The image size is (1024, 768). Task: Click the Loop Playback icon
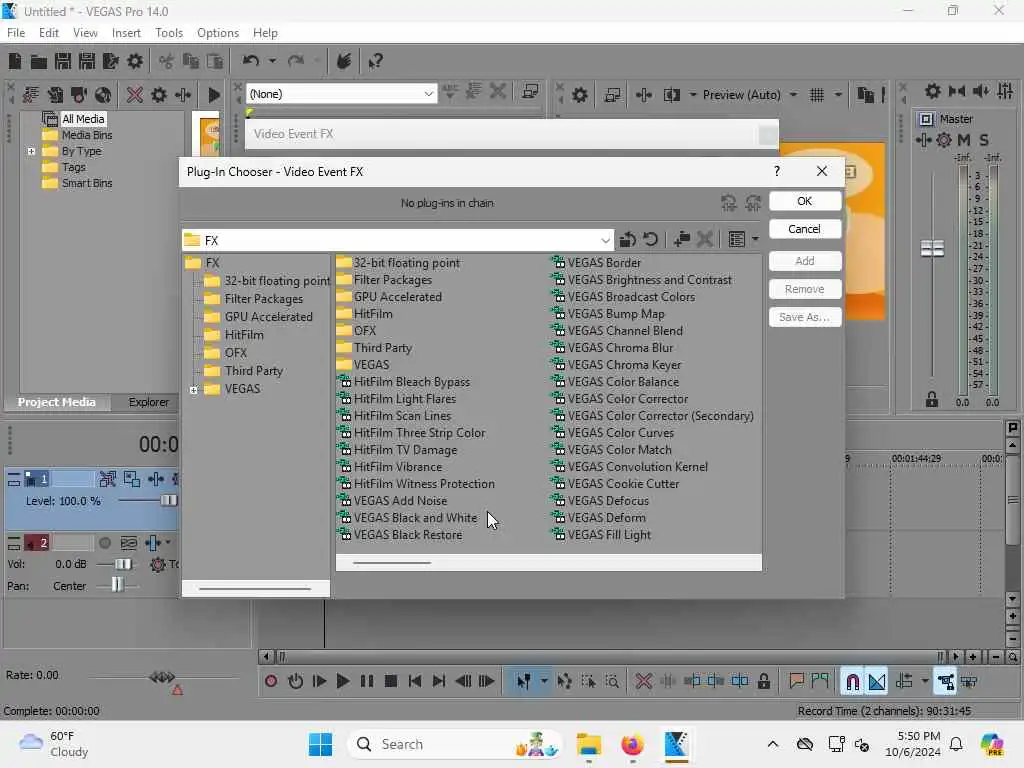pos(295,682)
